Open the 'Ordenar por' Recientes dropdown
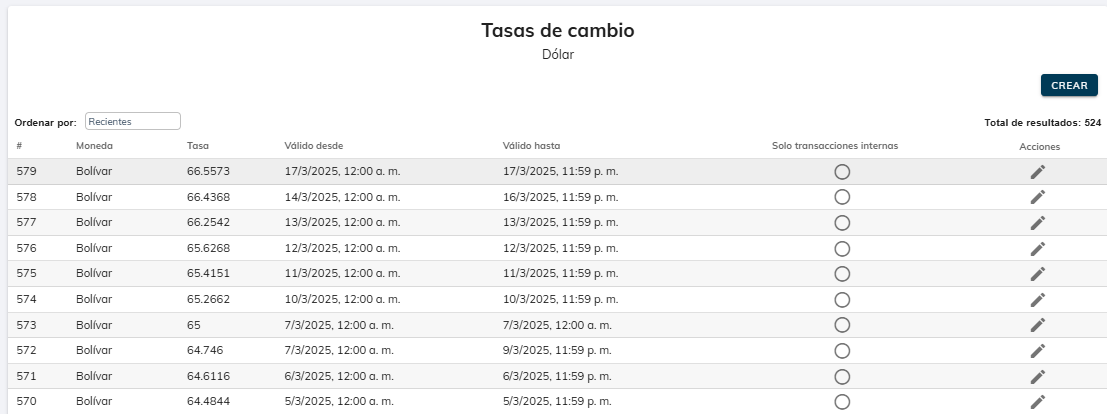 pyautogui.click(x=133, y=121)
